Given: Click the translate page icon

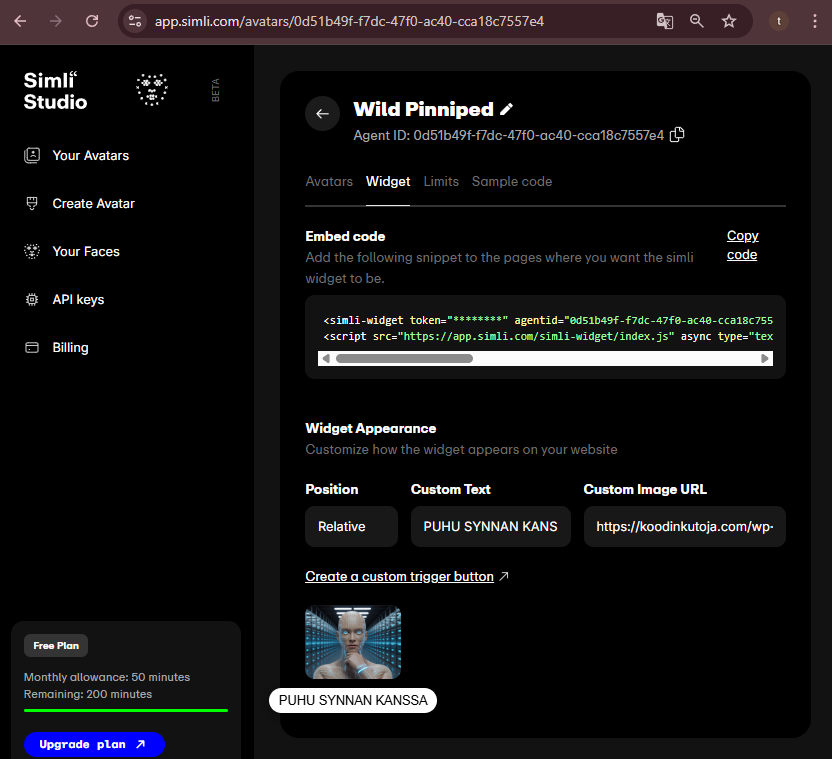Looking at the screenshot, I should pyautogui.click(x=664, y=21).
